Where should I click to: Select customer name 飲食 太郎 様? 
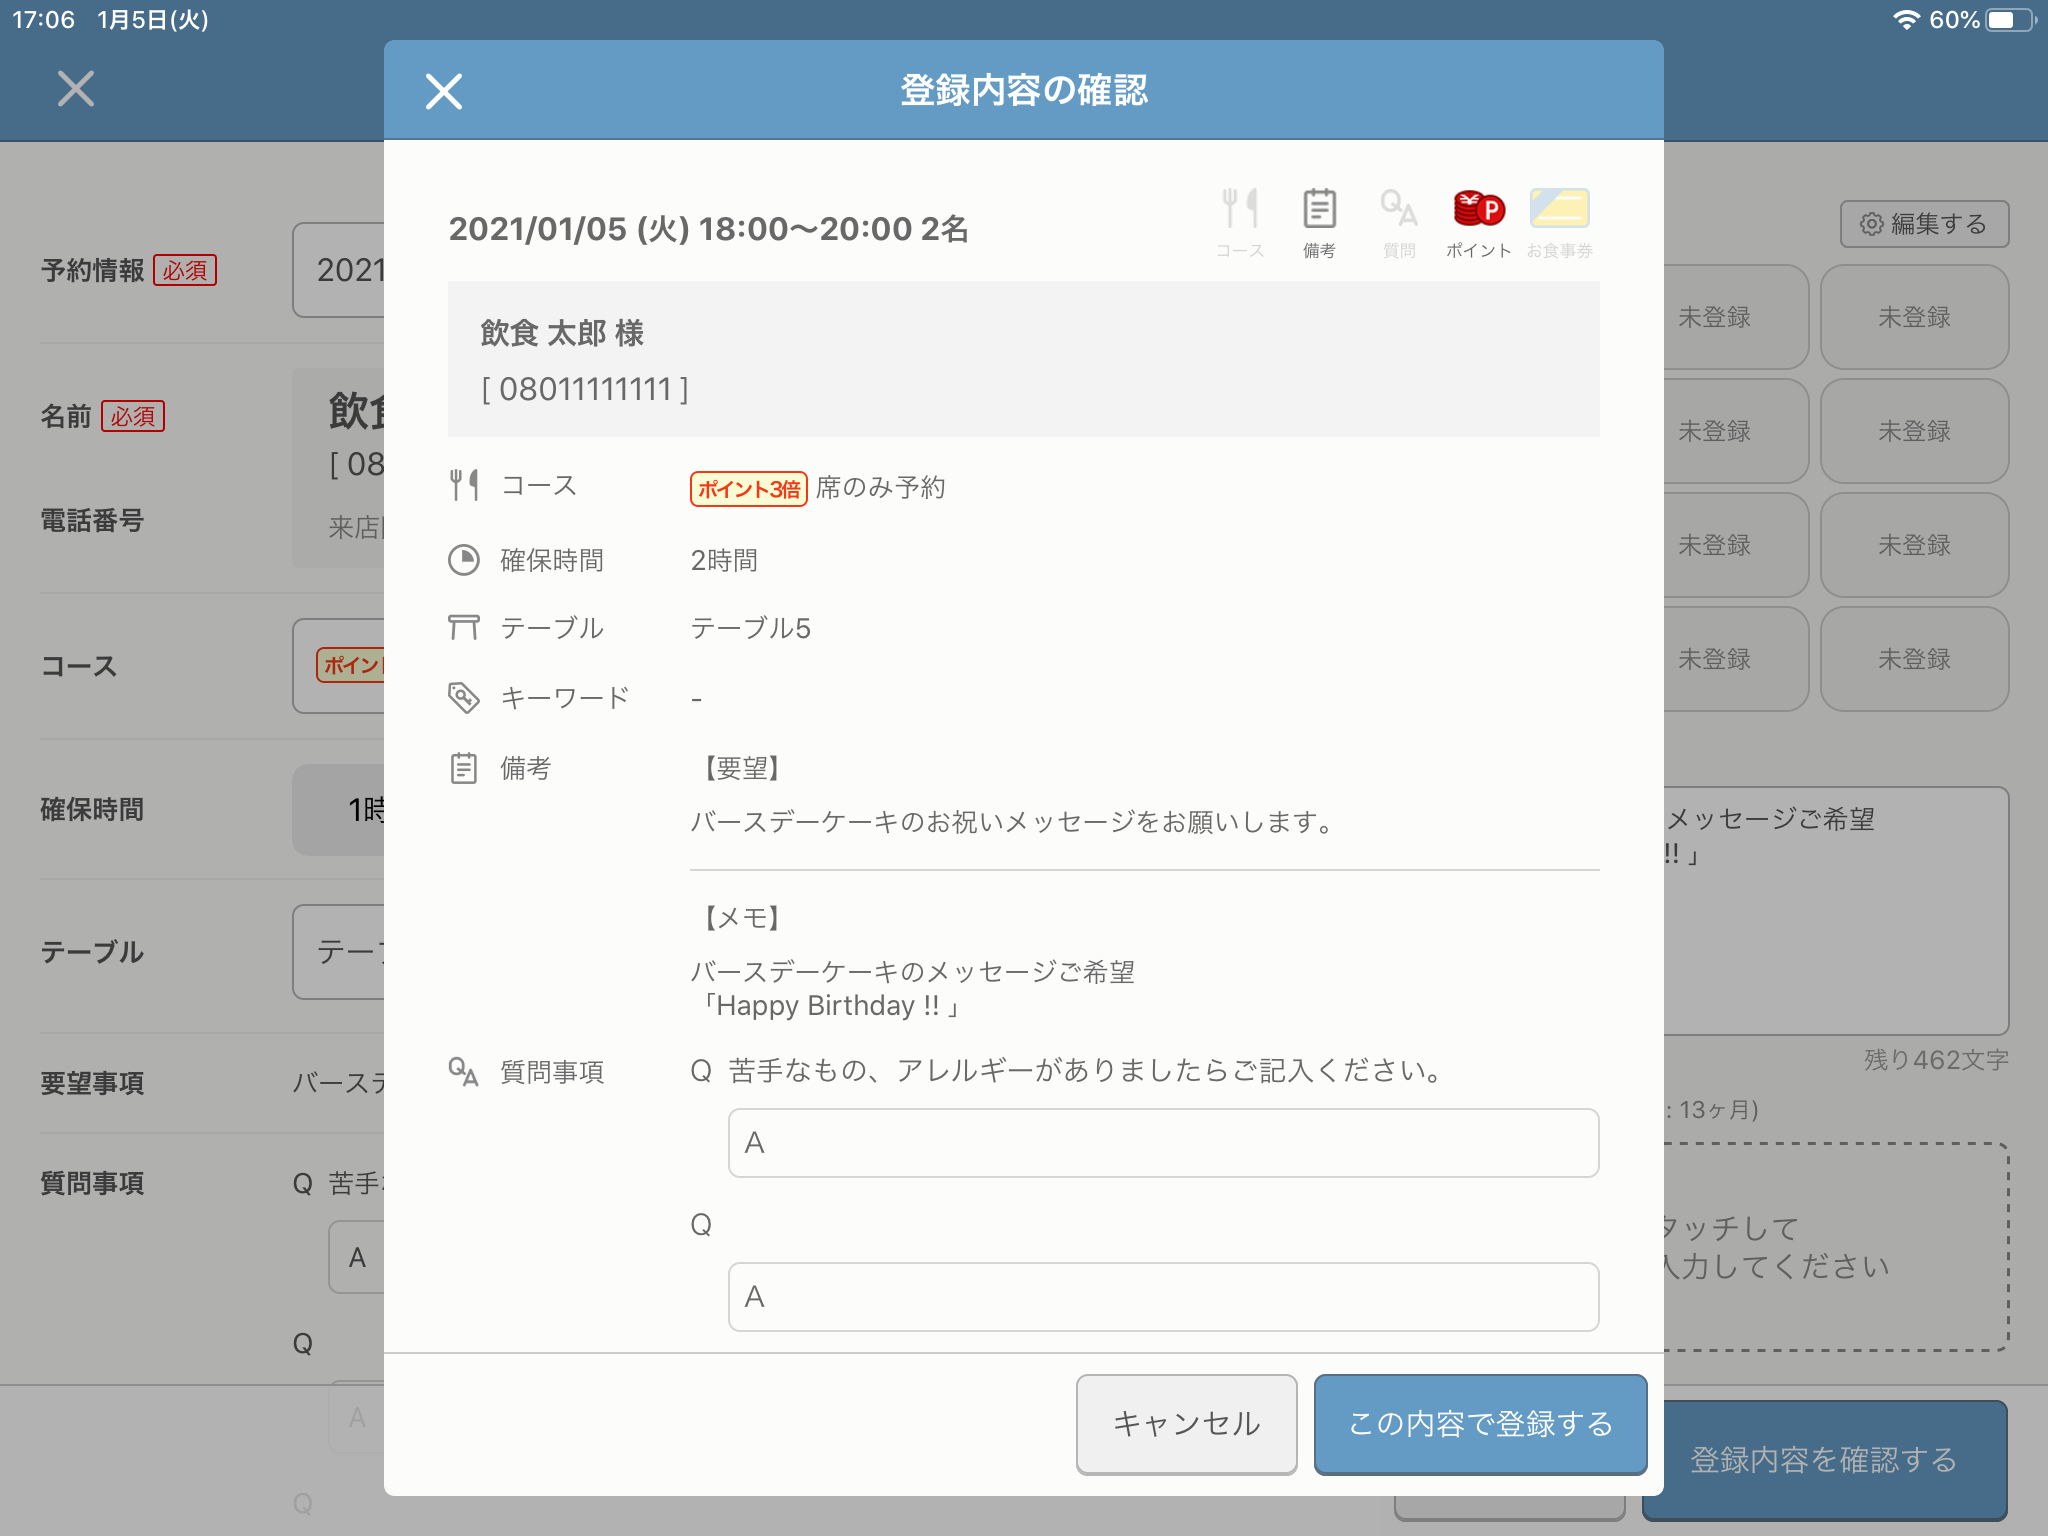[x=562, y=333]
